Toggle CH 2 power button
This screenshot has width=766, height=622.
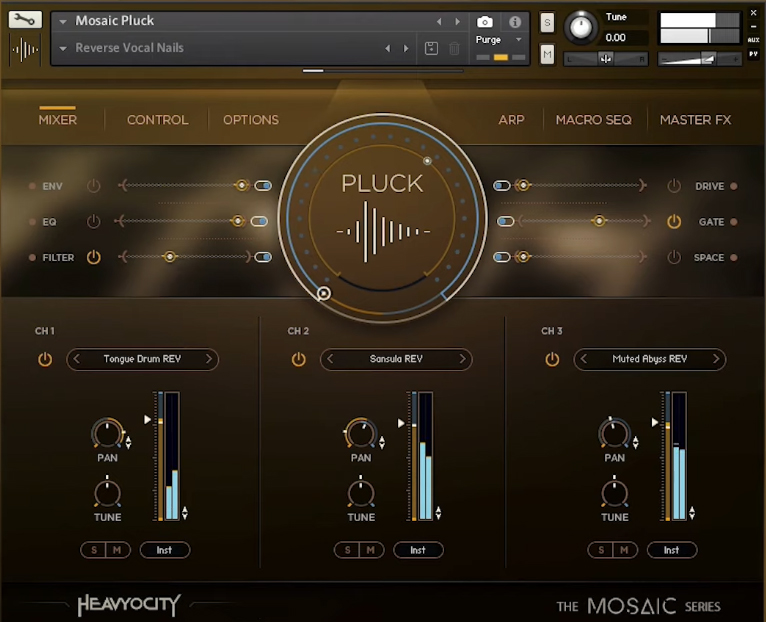click(298, 359)
